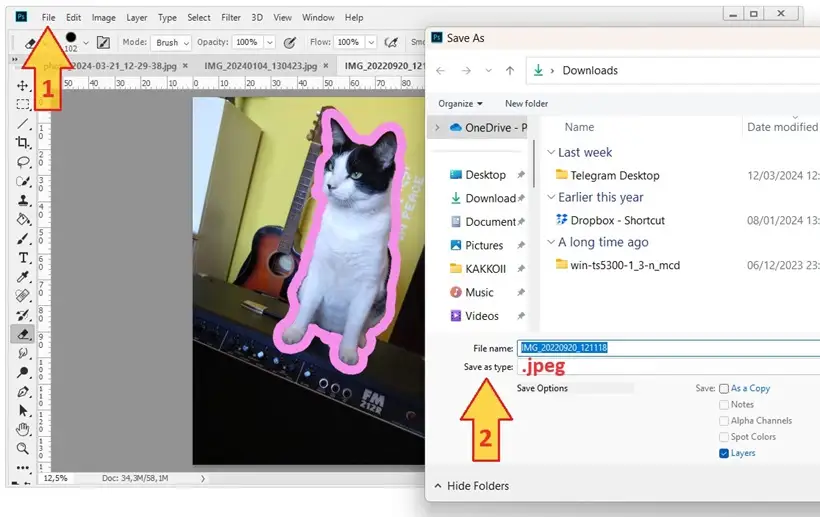Click the Downloads address bar
Image resolution: width=820 pixels, height=517 pixels.
[x=673, y=71]
